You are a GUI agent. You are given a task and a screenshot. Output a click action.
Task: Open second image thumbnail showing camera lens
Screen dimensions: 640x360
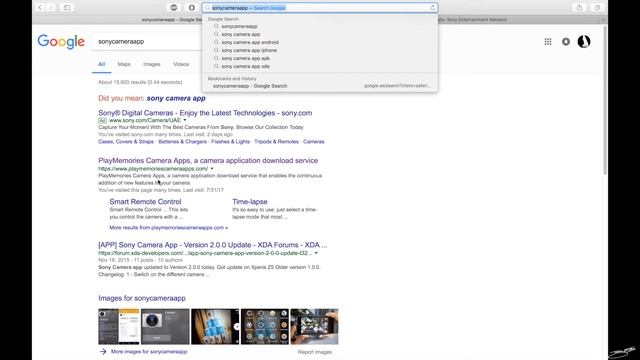(x=165, y=327)
